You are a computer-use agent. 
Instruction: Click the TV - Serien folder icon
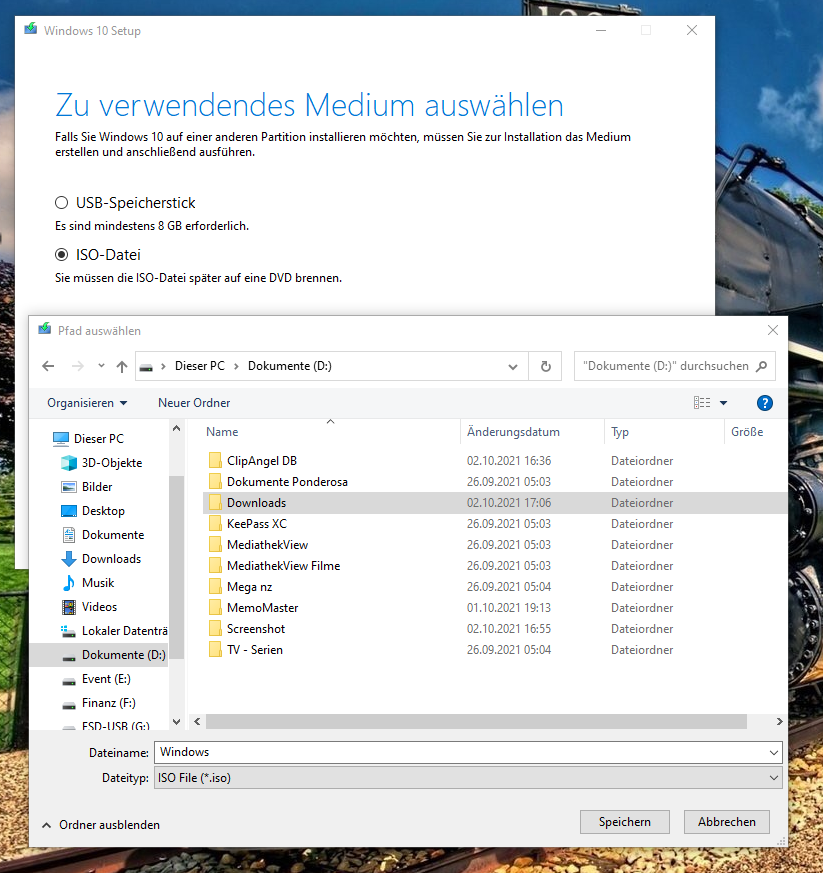(215, 650)
